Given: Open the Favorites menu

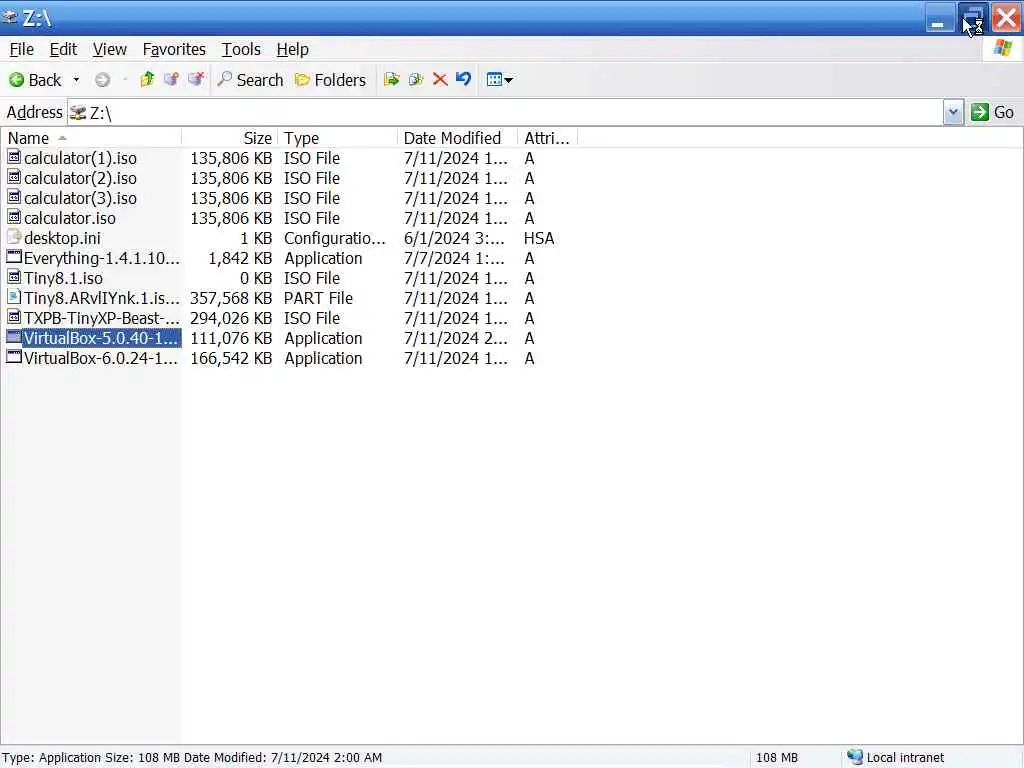Looking at the screenshot, I should [x=174, y=50].
